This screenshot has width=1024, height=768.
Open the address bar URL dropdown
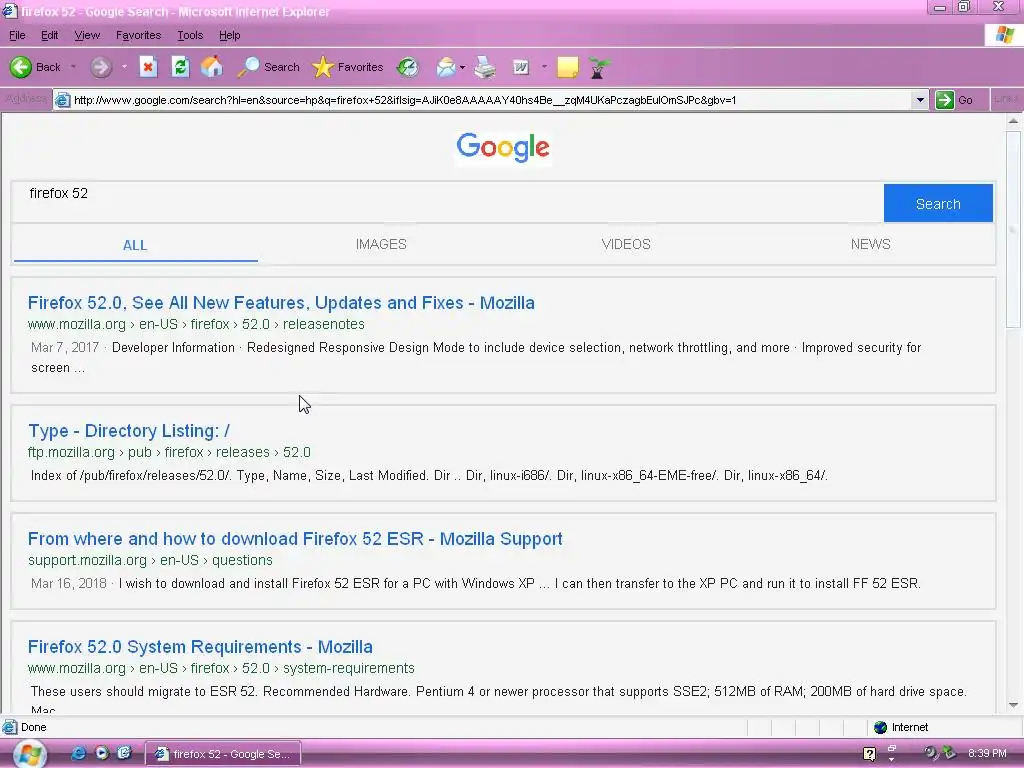click(x=920, y=100)
